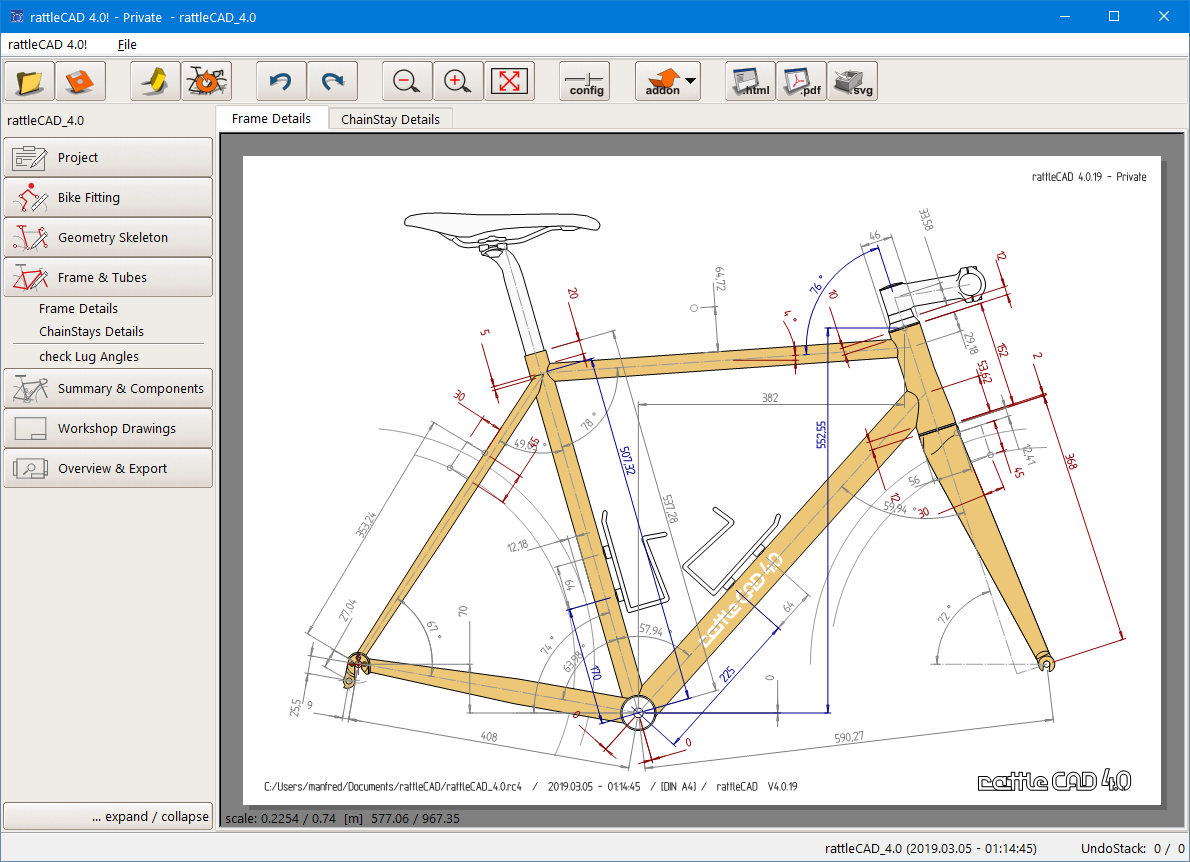Open the Bike Fitting section
The width and height of the screenshot is (1190, 862).
tap(108, 197)
